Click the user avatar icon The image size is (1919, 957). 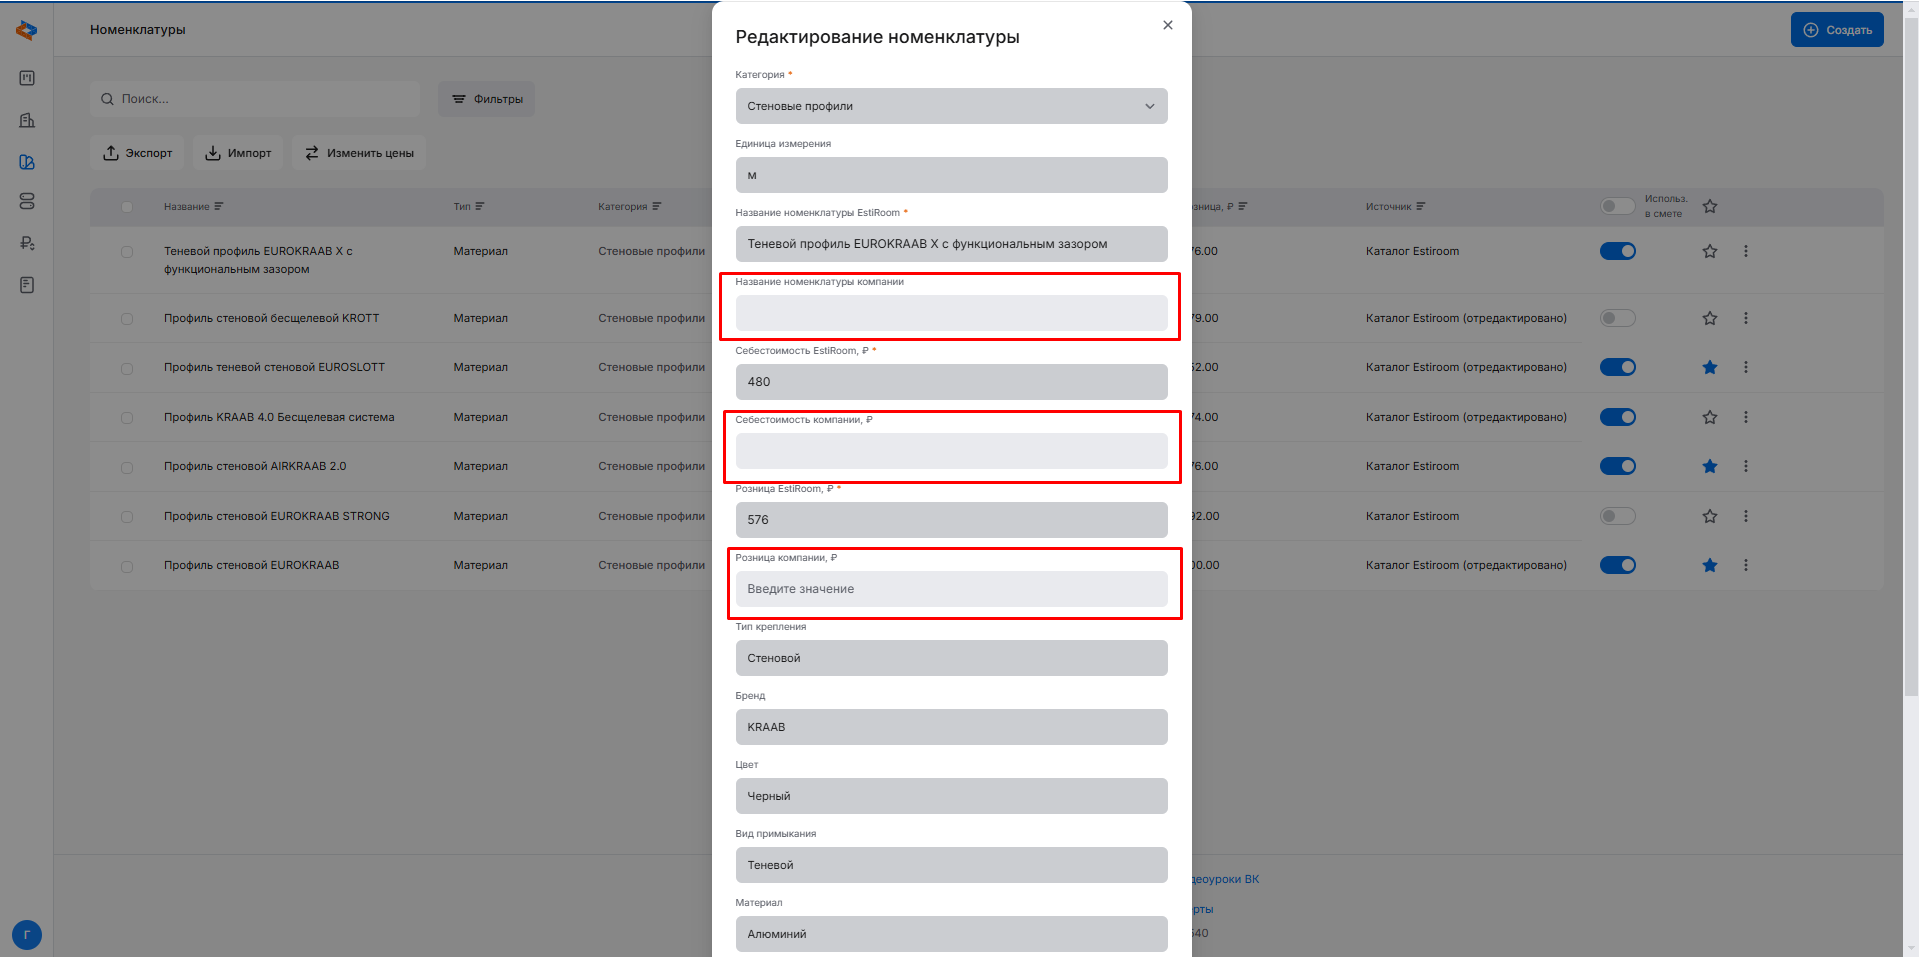pyautogui.click(x=27, y=935)
